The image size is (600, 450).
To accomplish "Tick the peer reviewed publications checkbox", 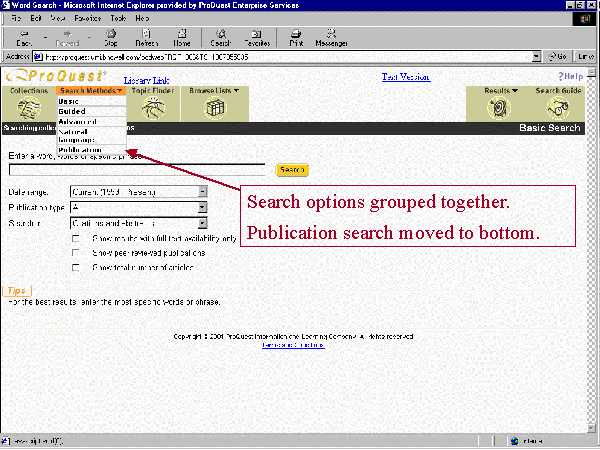I will tap(76, 253).
